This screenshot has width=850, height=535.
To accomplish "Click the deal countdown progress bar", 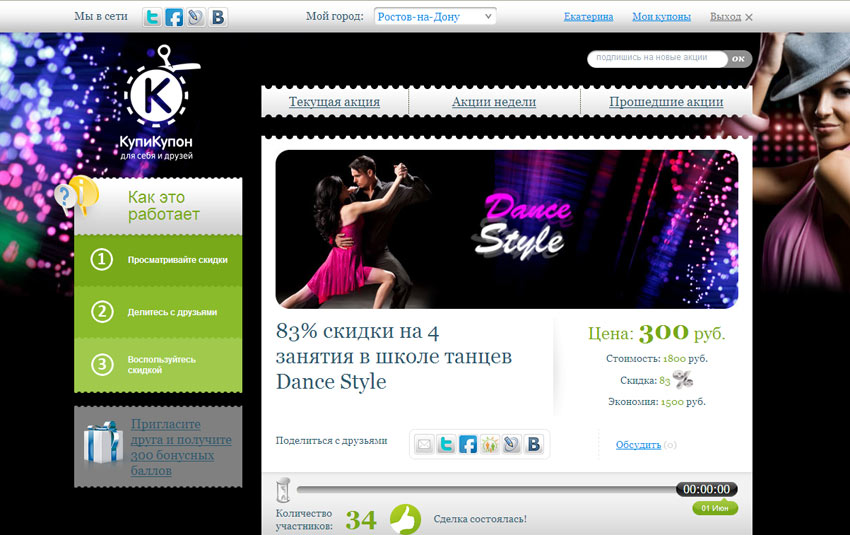I will click(x=486, y=489).
